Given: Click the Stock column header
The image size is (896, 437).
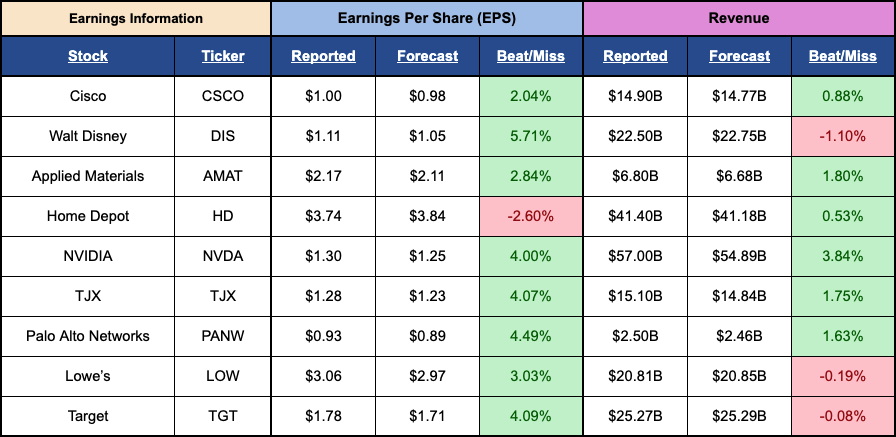Looking at the screenshot, I should [x=88, y=56].
